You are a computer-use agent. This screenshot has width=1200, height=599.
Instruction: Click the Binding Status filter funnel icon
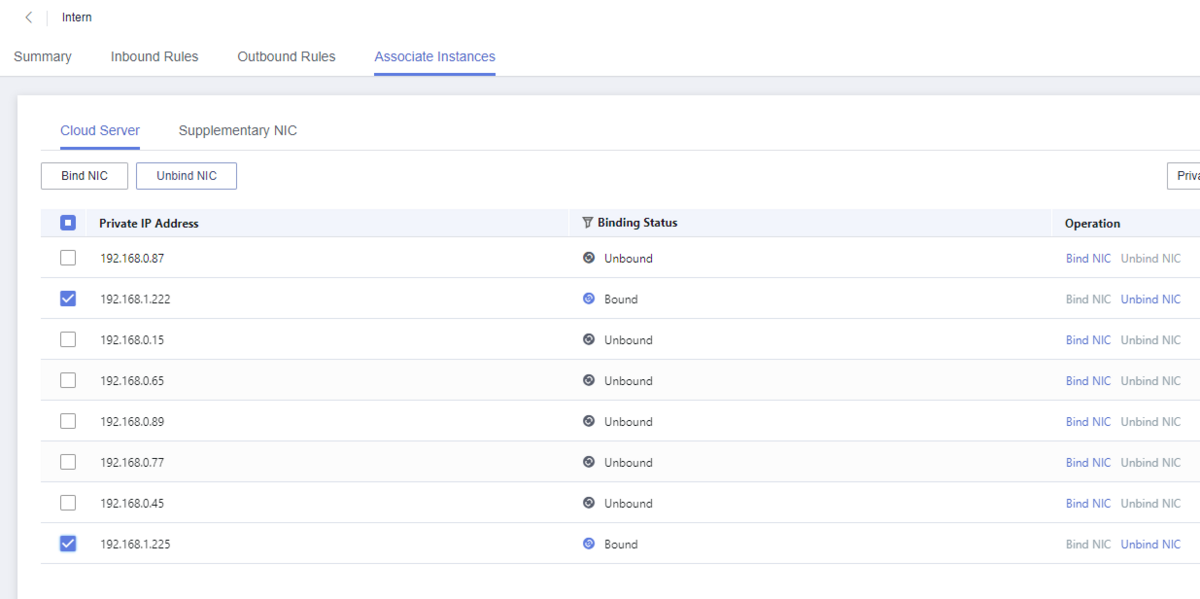coord(588,223)
